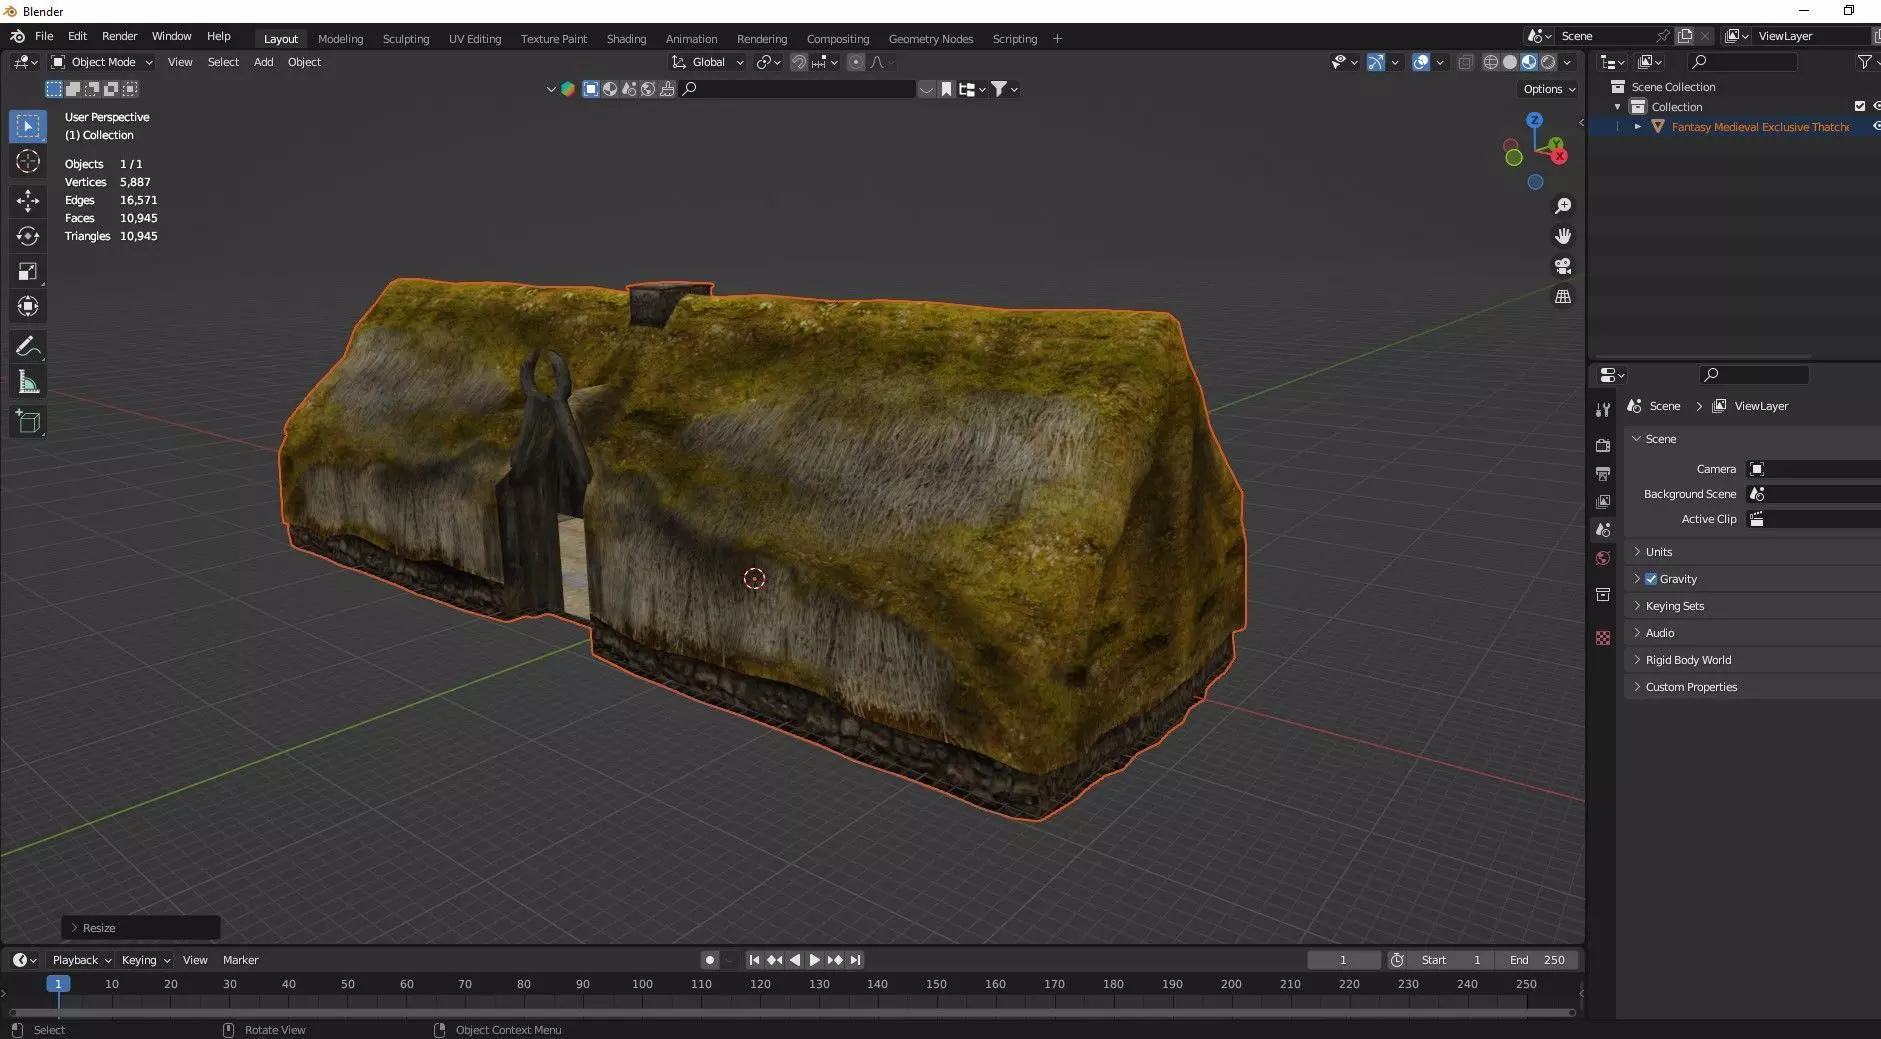The width and height of the screenshot is (1881, 1039).
Task: Activate the 3D Cursor tool
Action: tap(28, 161)
